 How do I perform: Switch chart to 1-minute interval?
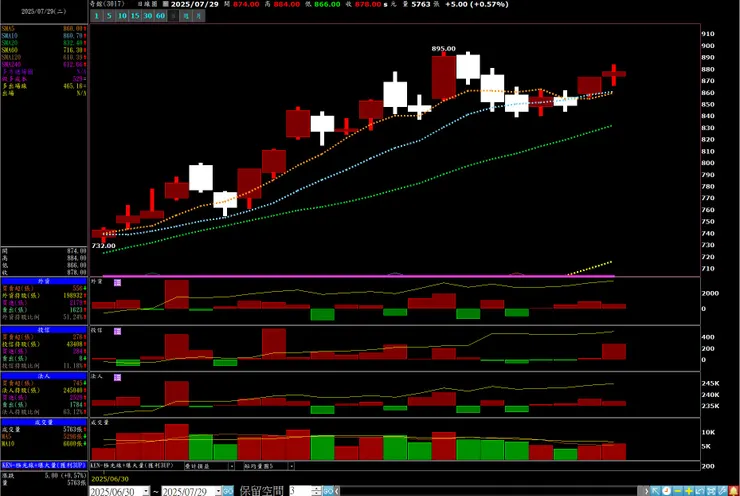coord(96,16)
